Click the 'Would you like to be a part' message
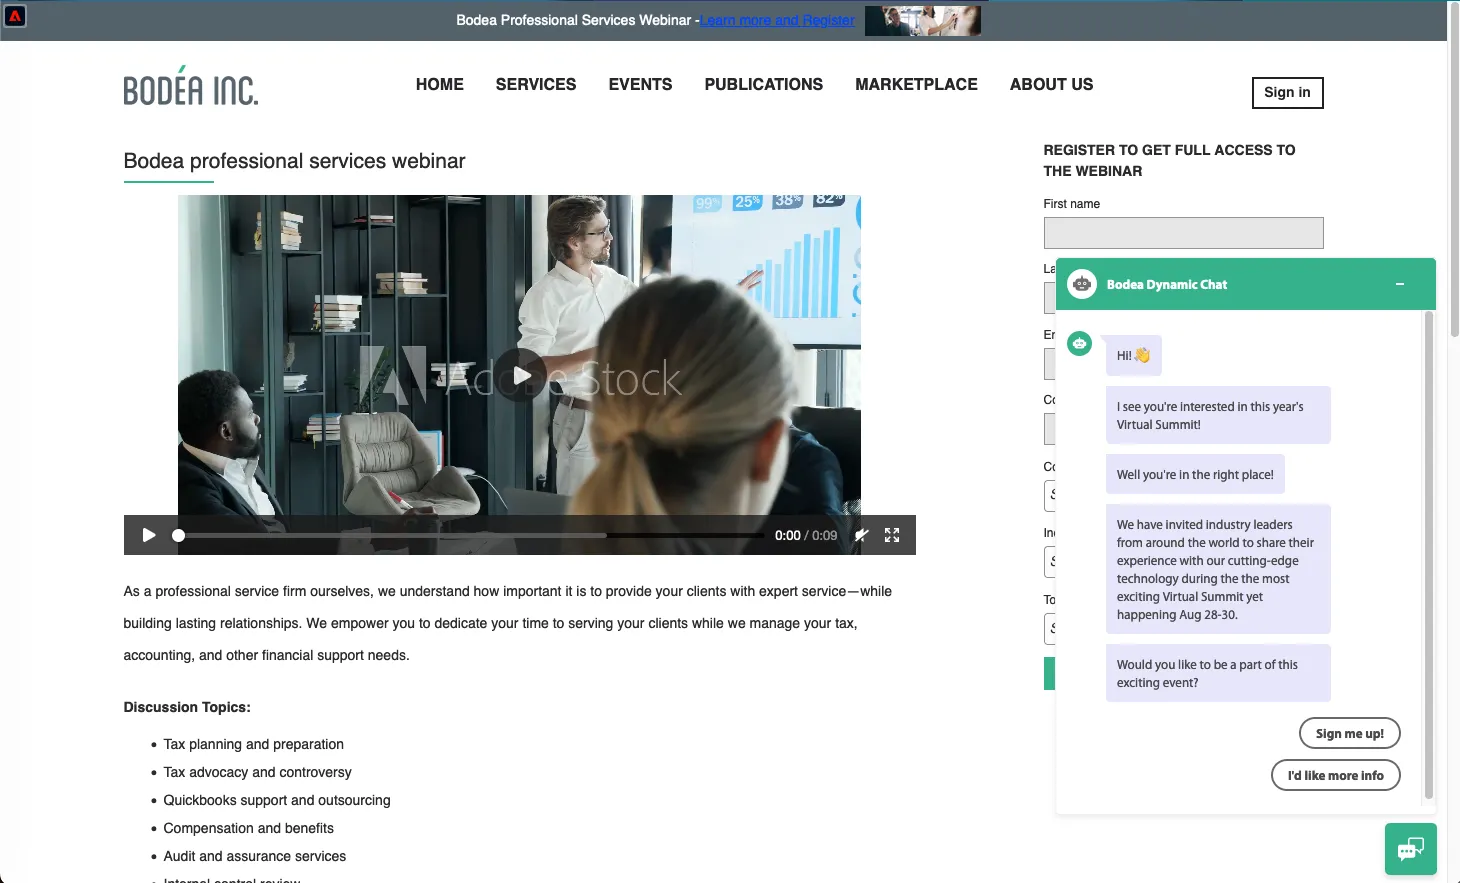 1218,673
